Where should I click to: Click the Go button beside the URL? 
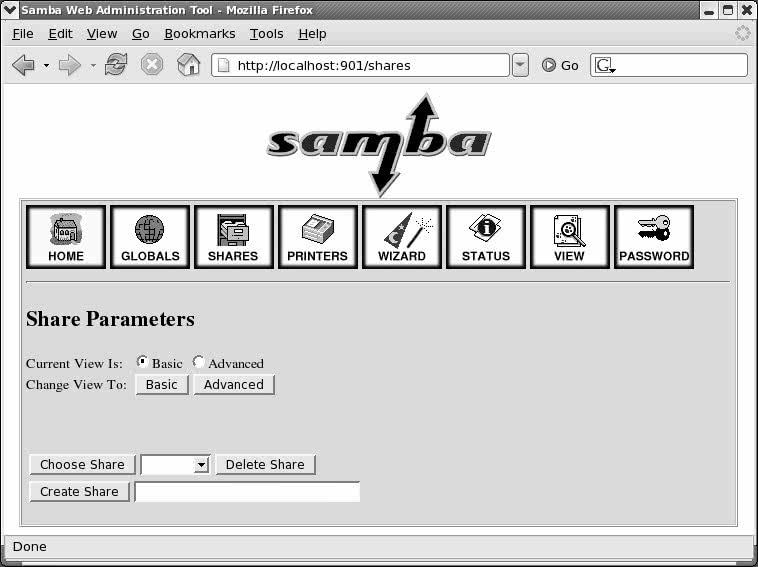click(560, 65)
